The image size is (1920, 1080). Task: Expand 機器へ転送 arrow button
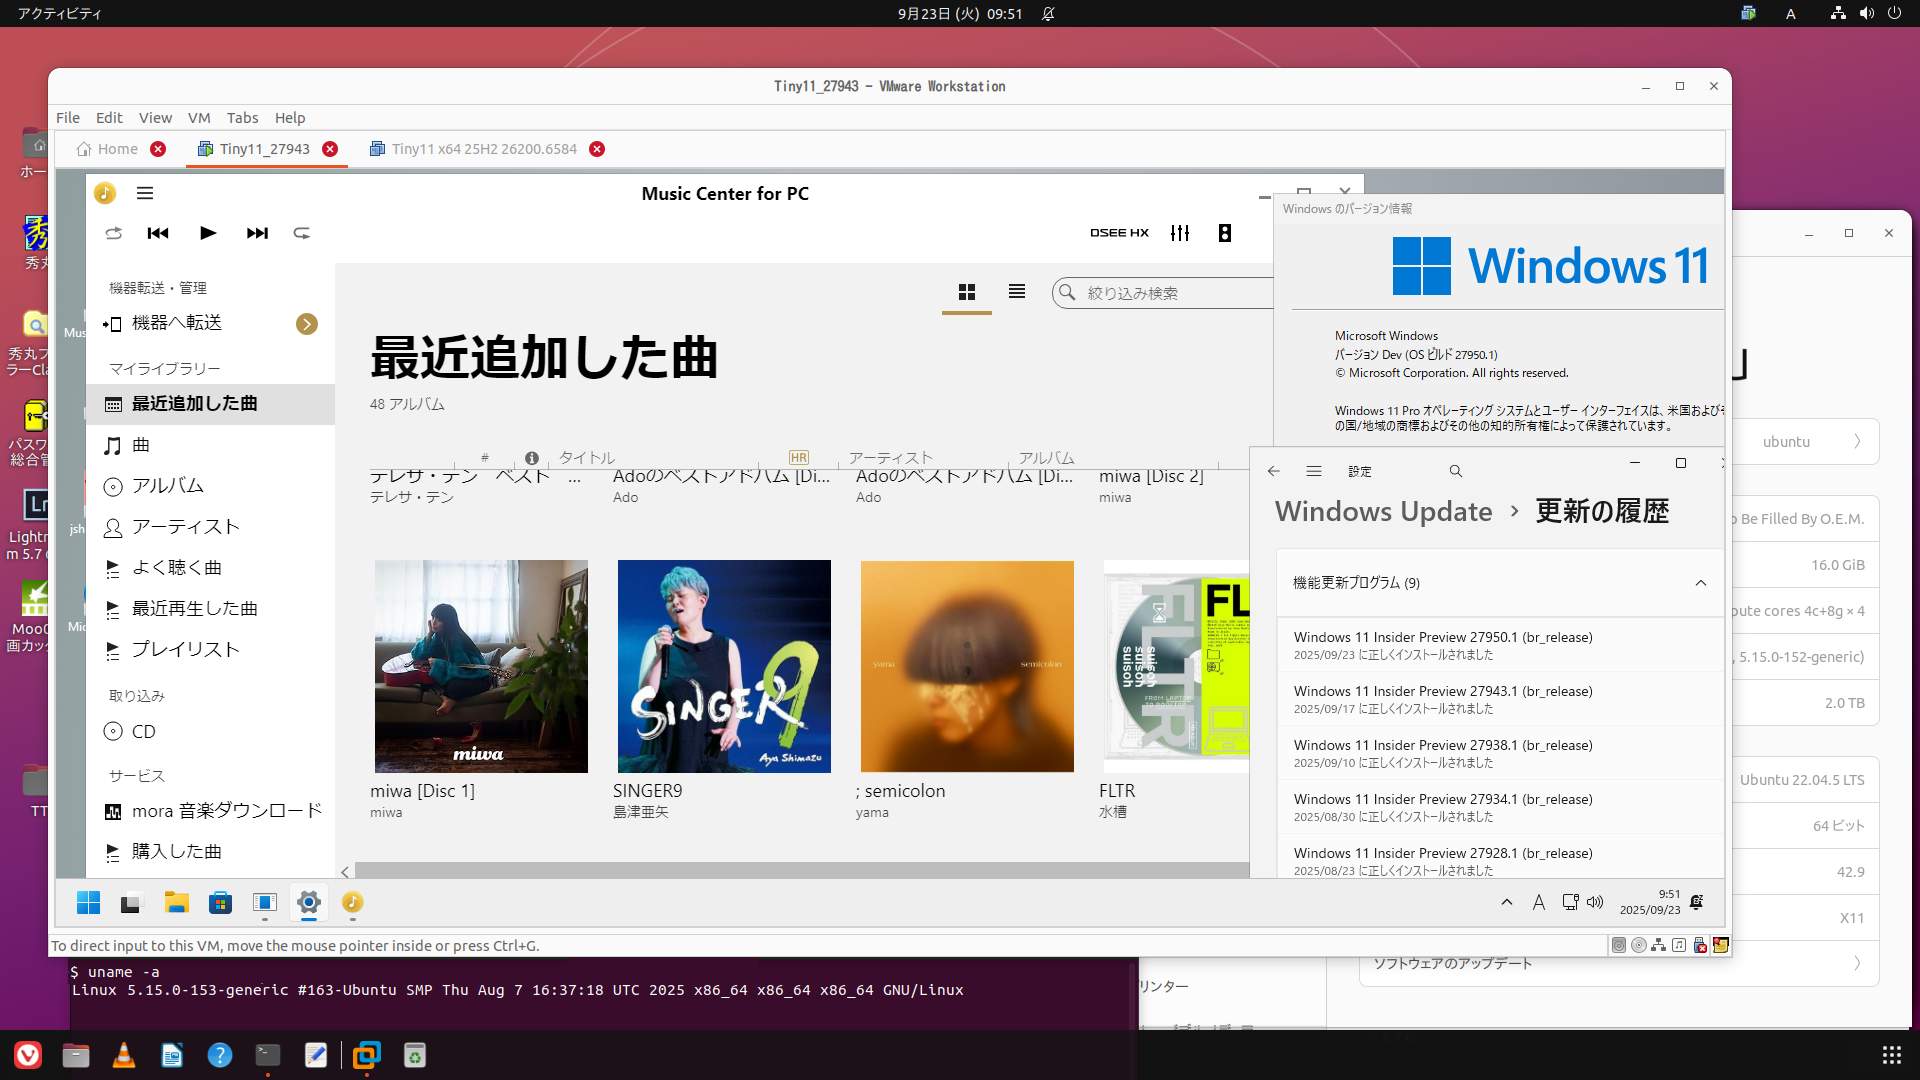click(x=307, y=324)
